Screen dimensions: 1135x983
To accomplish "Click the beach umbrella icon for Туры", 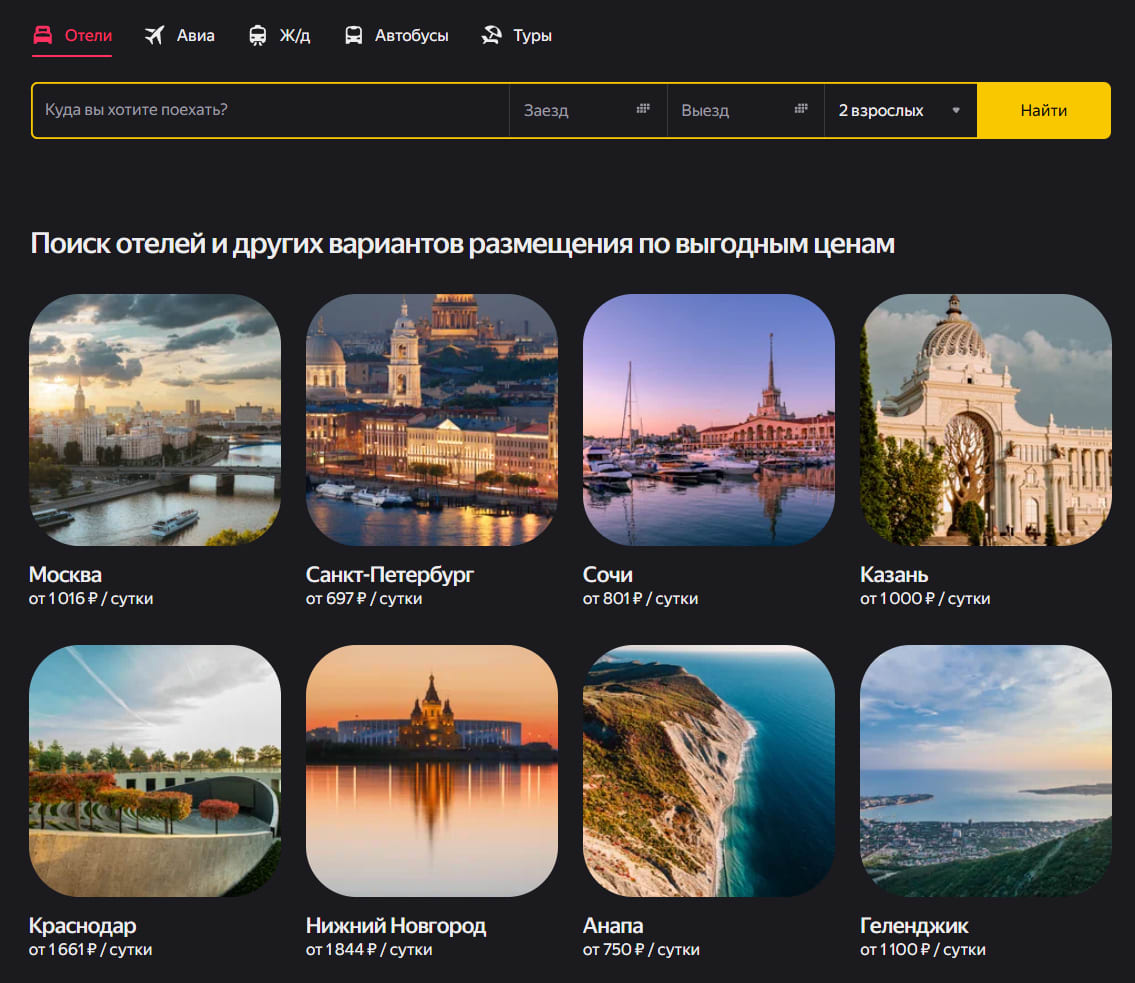I will coord(491,35).
